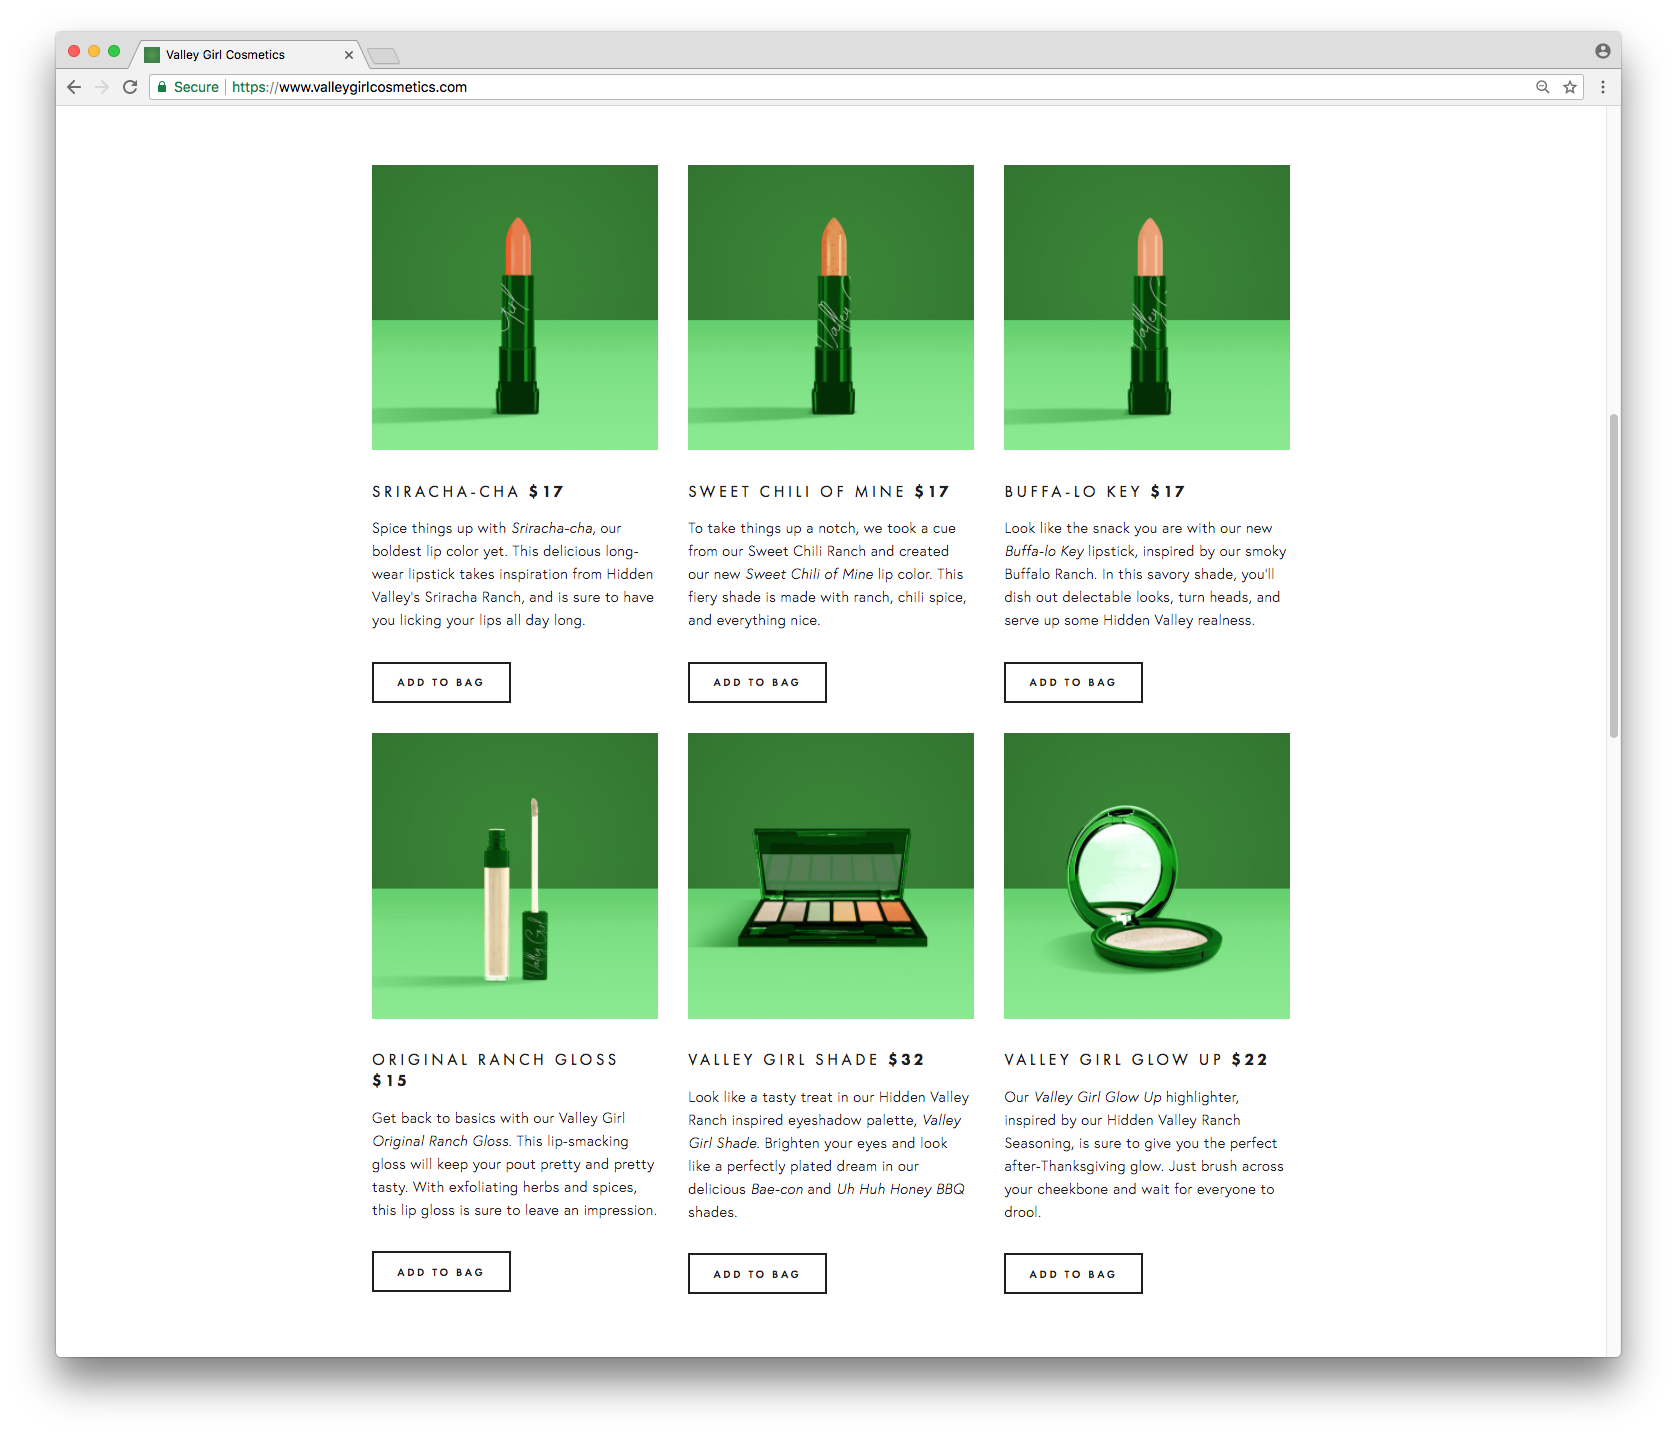Add Sweet Chili of Mine to bag

pos(757,682)
